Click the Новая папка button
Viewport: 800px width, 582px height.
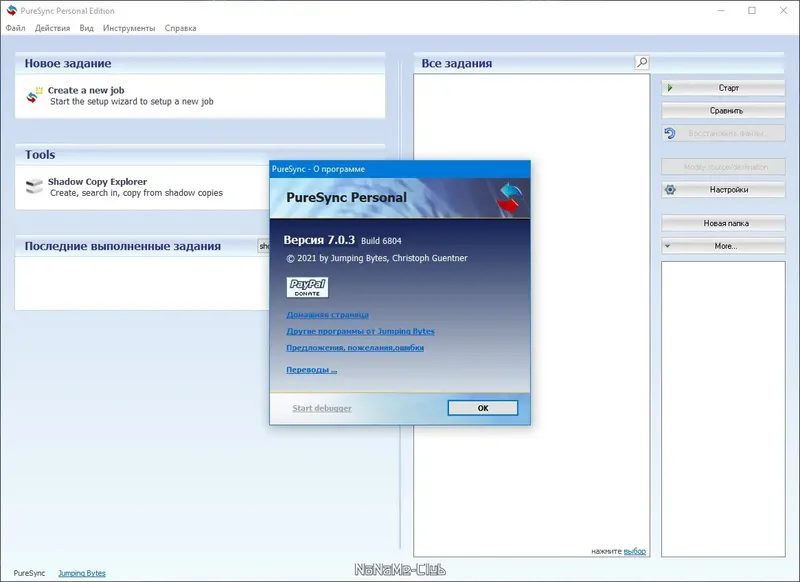723,223
